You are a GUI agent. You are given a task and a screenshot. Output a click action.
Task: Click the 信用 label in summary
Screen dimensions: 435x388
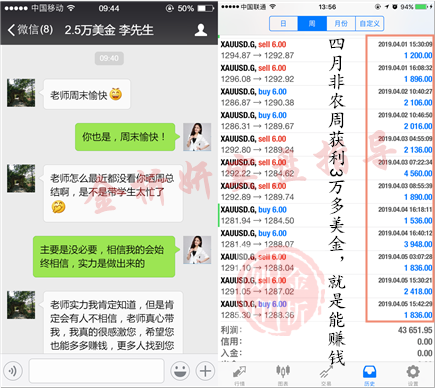coord(231,341)
